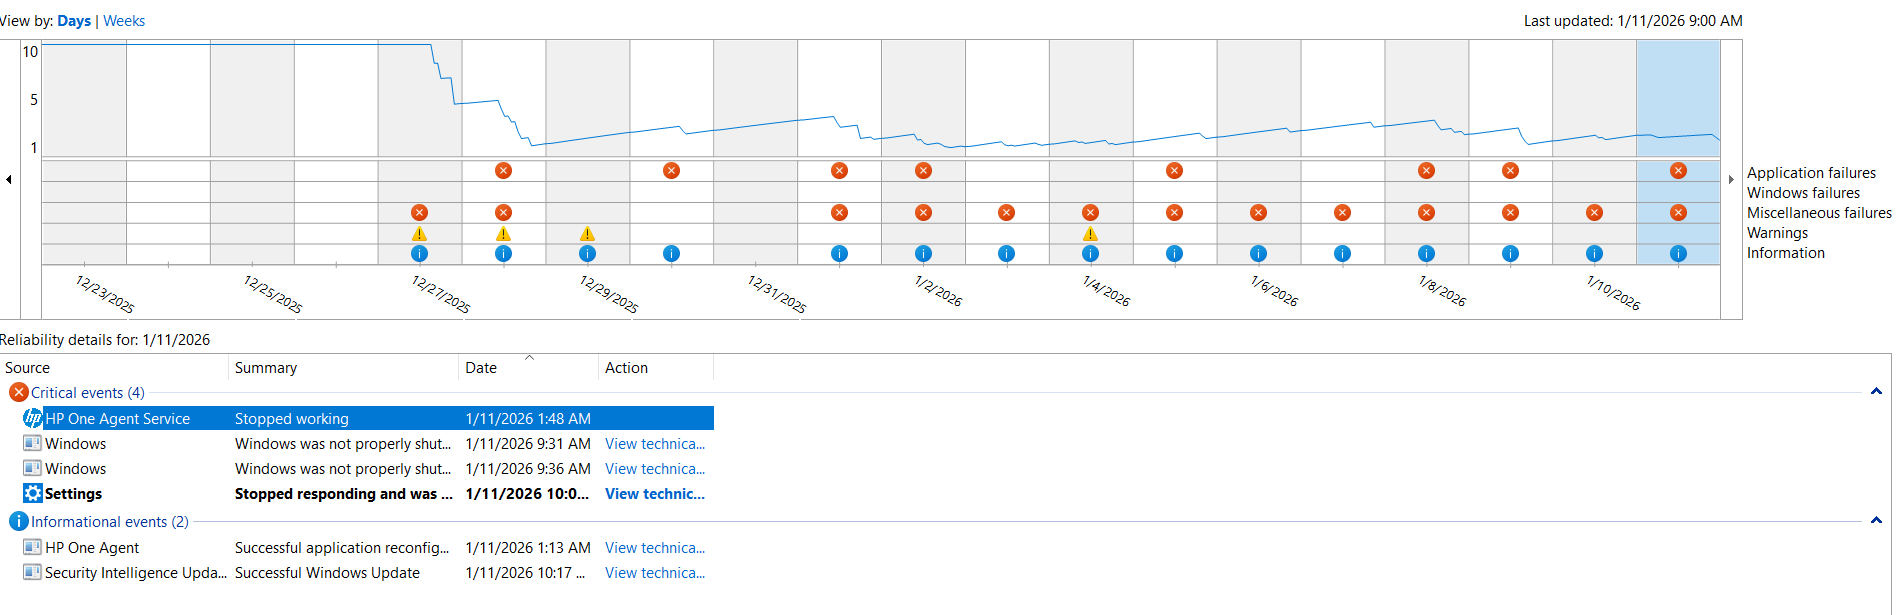This screenshot has width=1903, height=615.
Task: Select the application failure marker on 1/11/2026
Action: point(1678,171)
